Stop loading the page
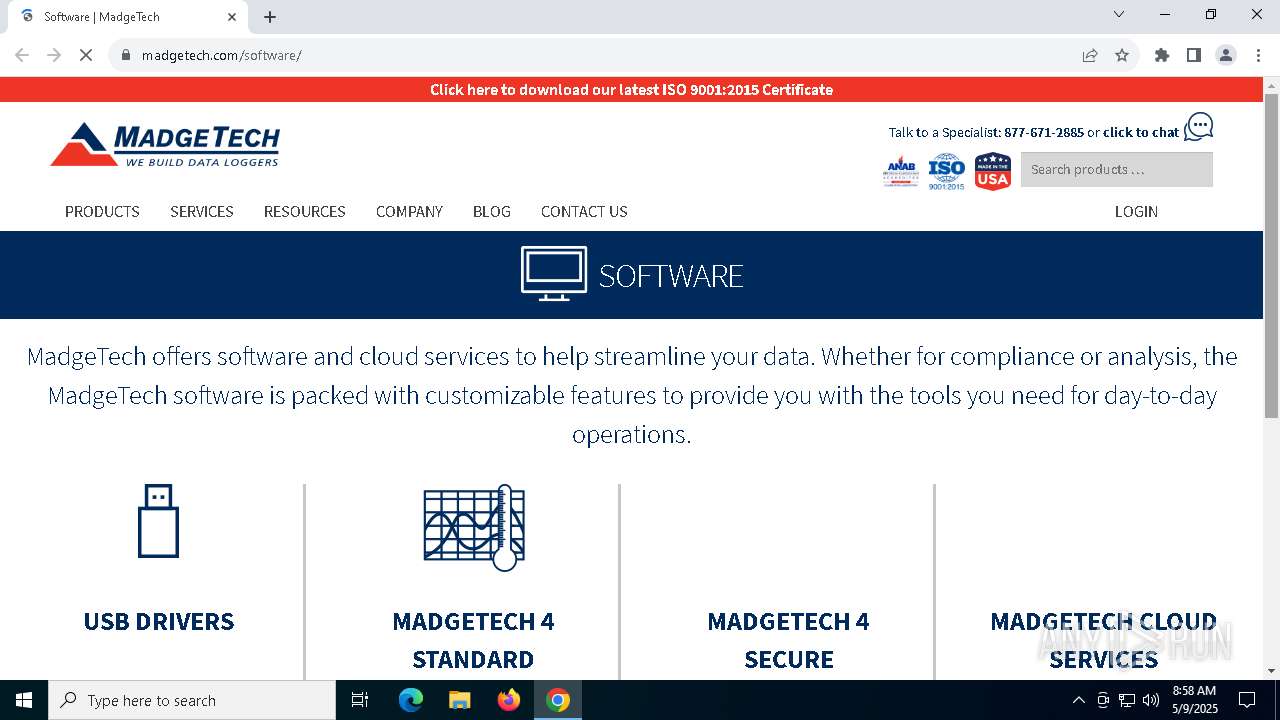 tap(86, 55)
